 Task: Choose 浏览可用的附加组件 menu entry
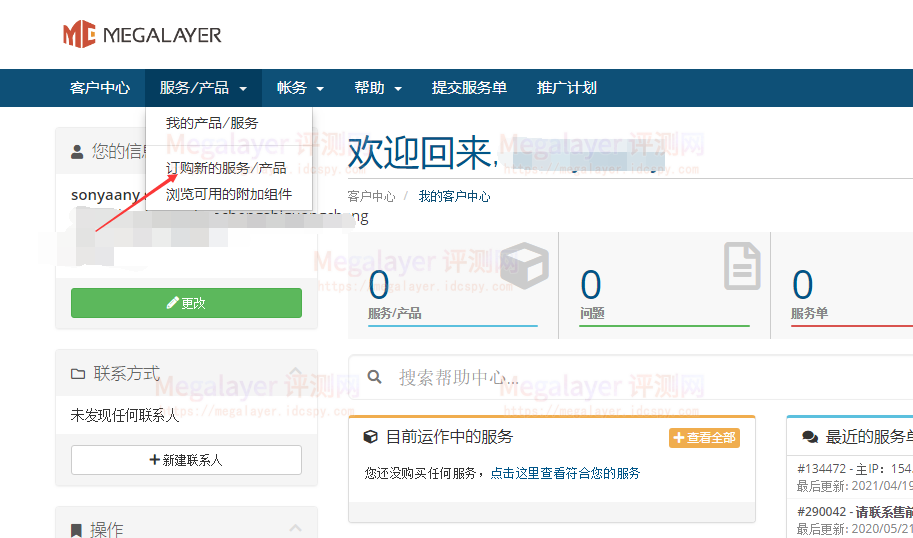pos(229,194)
